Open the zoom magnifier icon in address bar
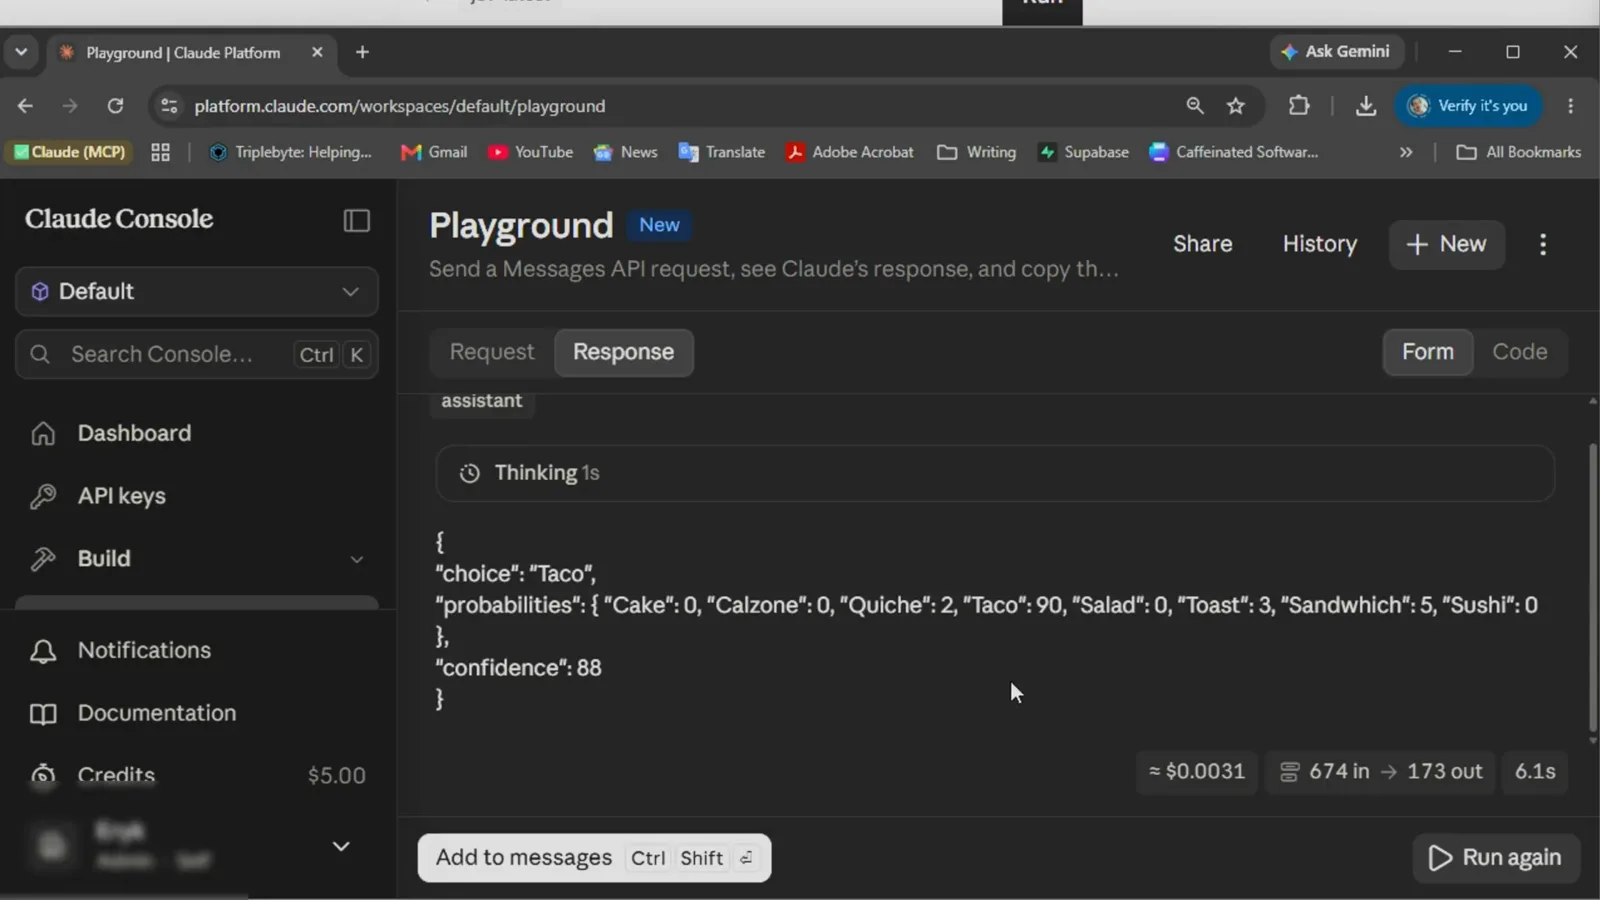The image size is (1600, 900). pos(1195,106)
